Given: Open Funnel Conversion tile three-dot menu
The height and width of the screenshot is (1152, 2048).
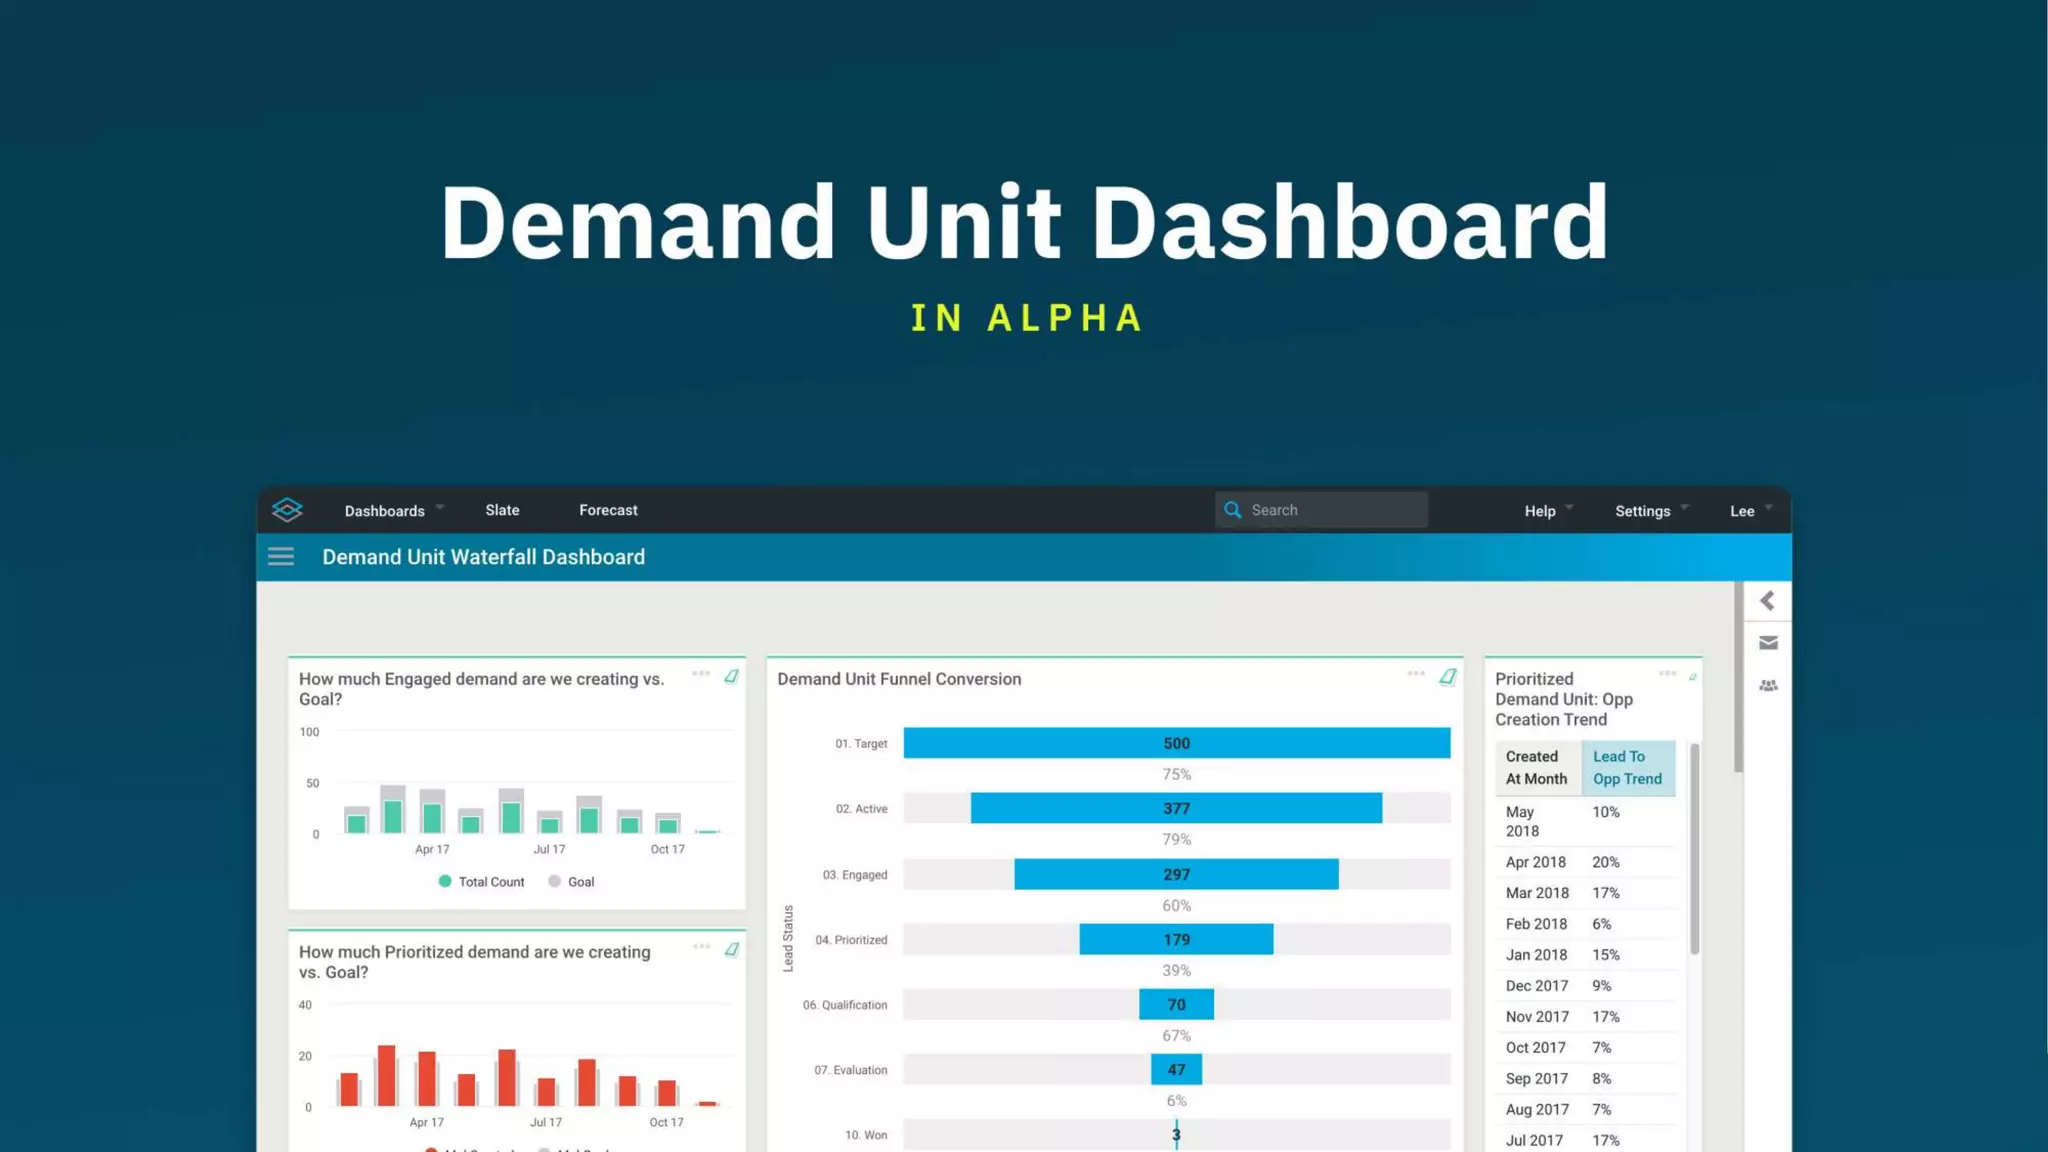Looking at the screenshot, I should 1416,674.
